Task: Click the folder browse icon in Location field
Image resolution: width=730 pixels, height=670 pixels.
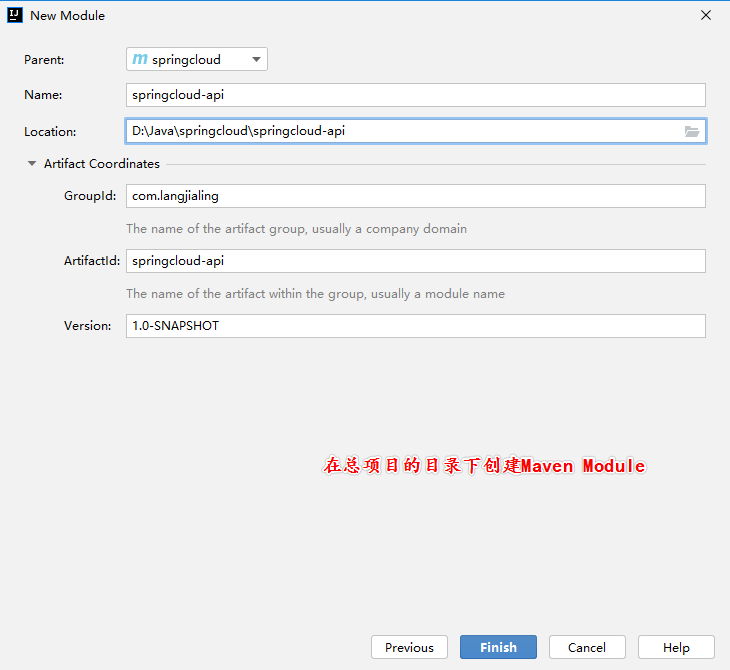Action: tap(692, 132)
